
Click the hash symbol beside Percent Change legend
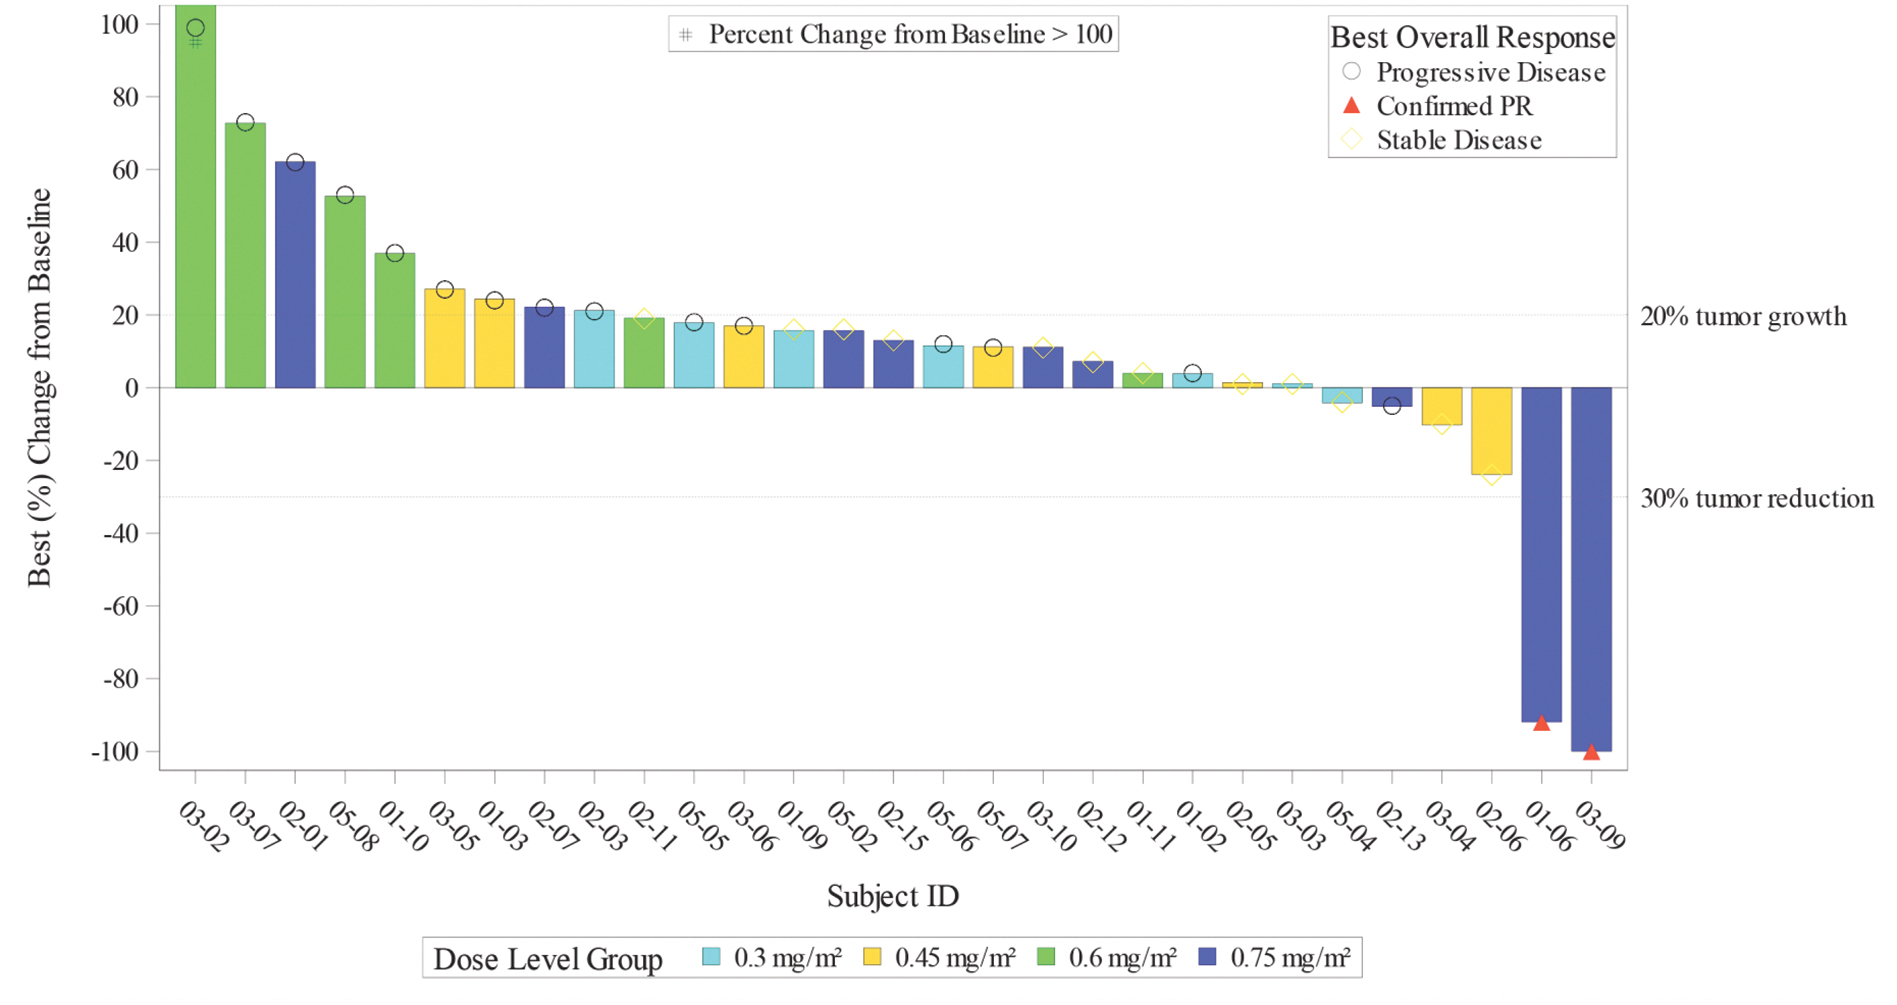coord(686,35)
